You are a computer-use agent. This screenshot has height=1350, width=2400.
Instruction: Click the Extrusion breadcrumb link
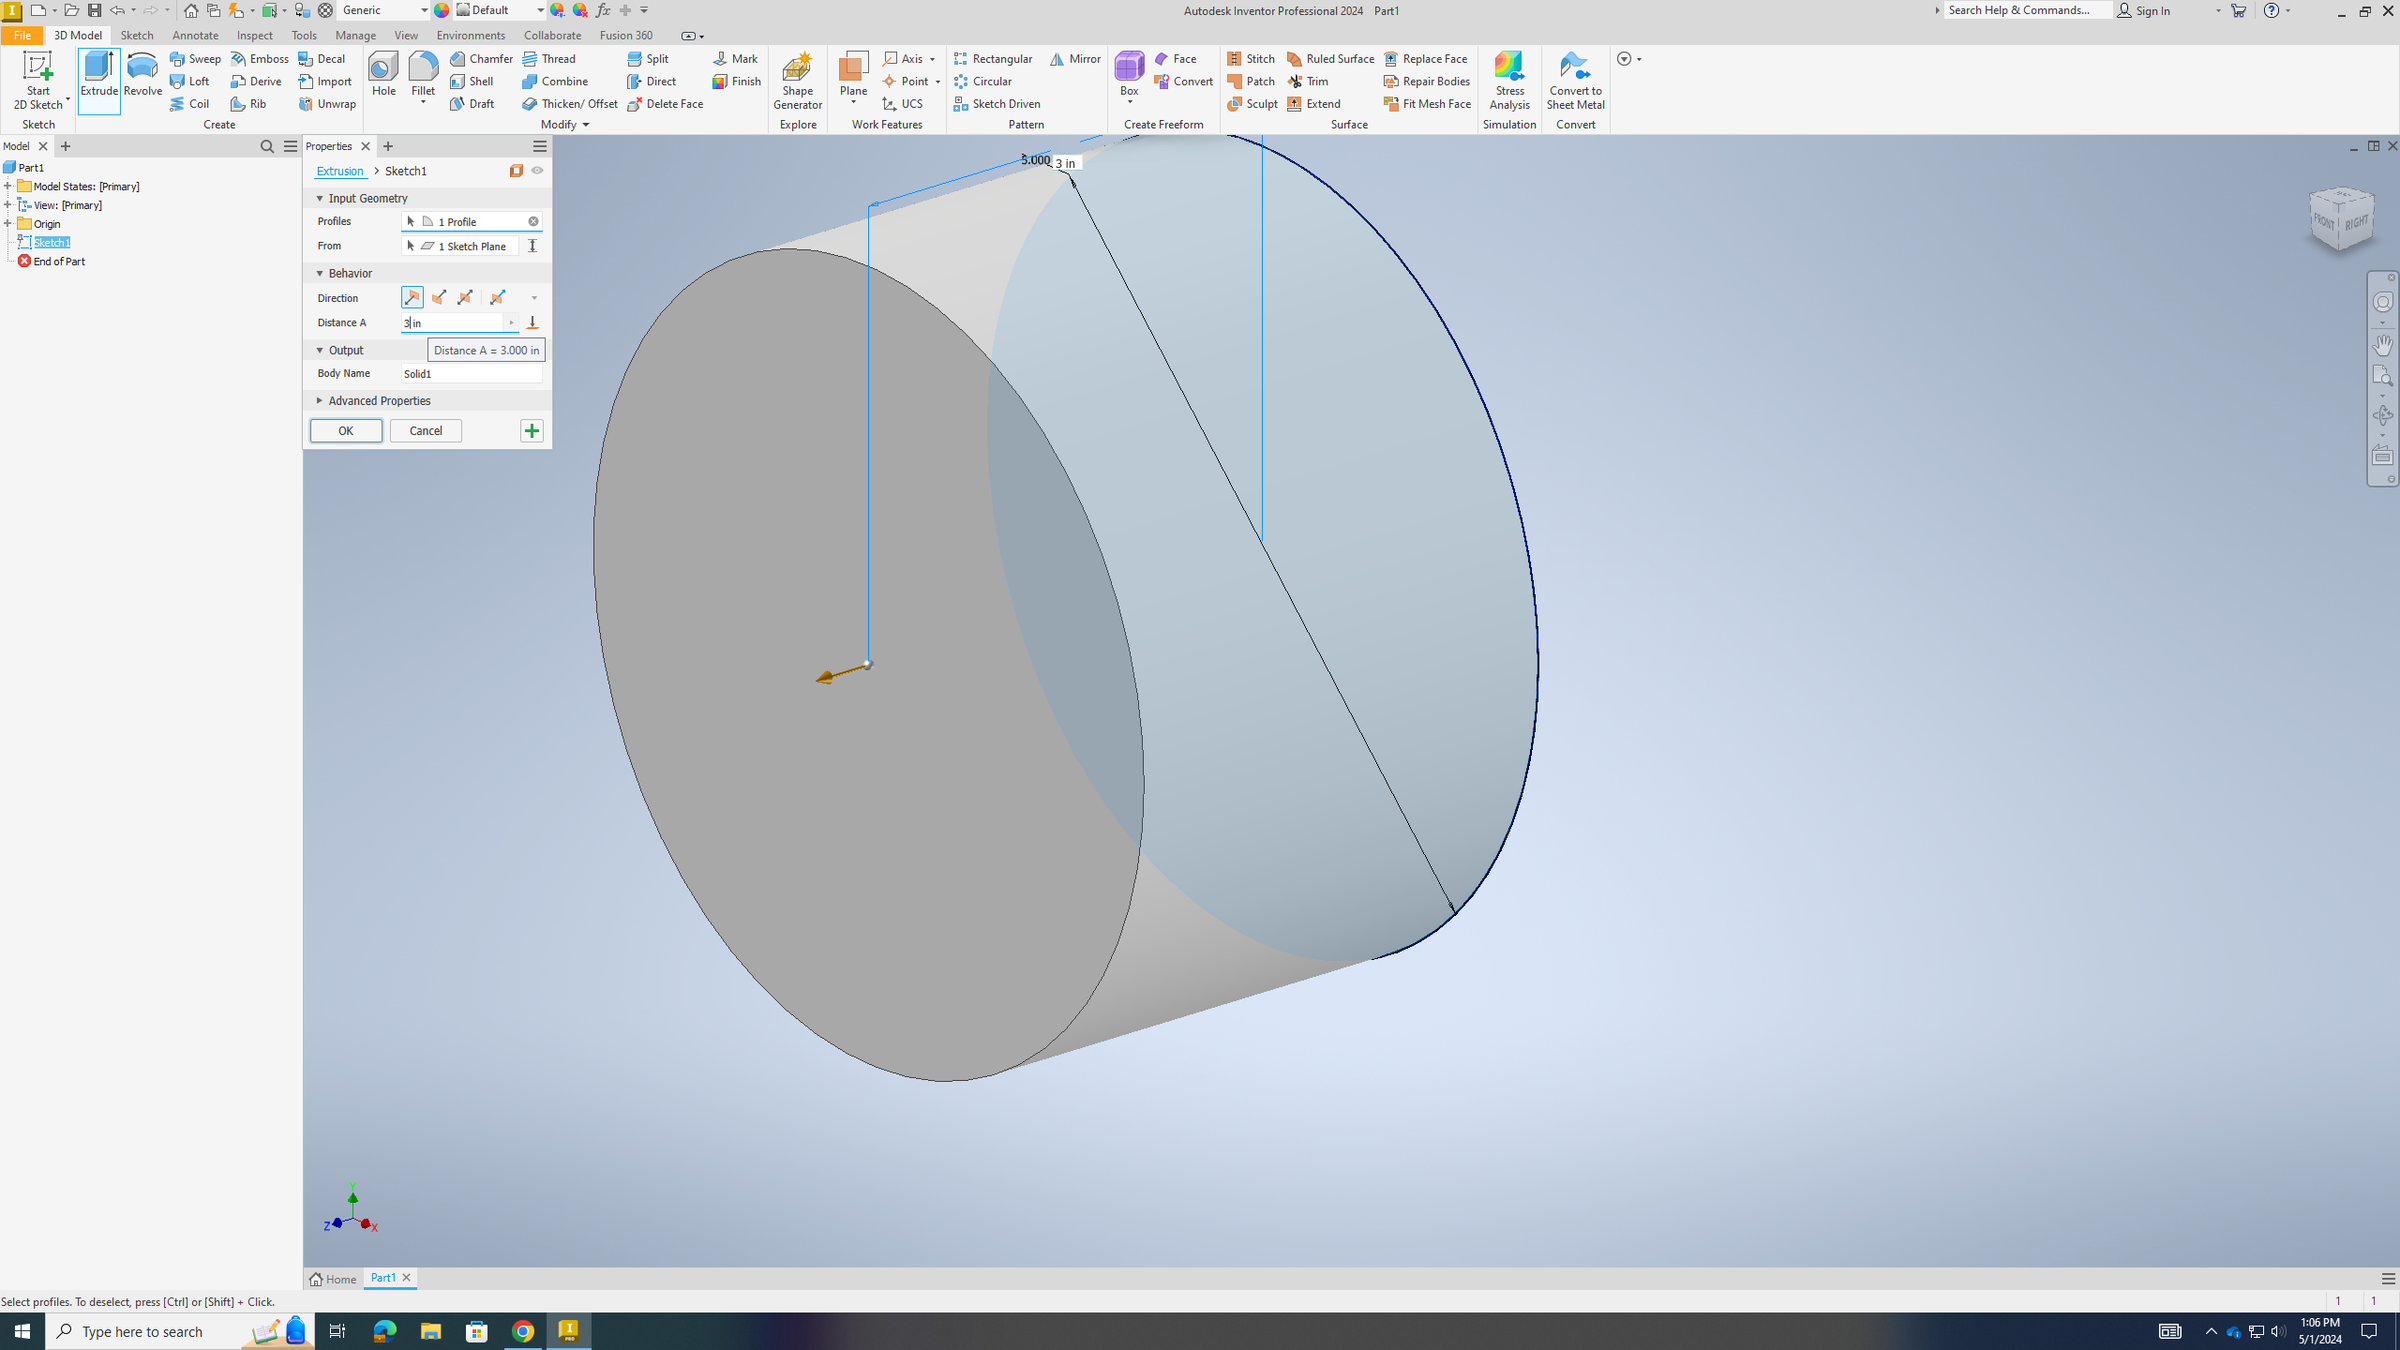pyautogui.click(x=340, y=171)
